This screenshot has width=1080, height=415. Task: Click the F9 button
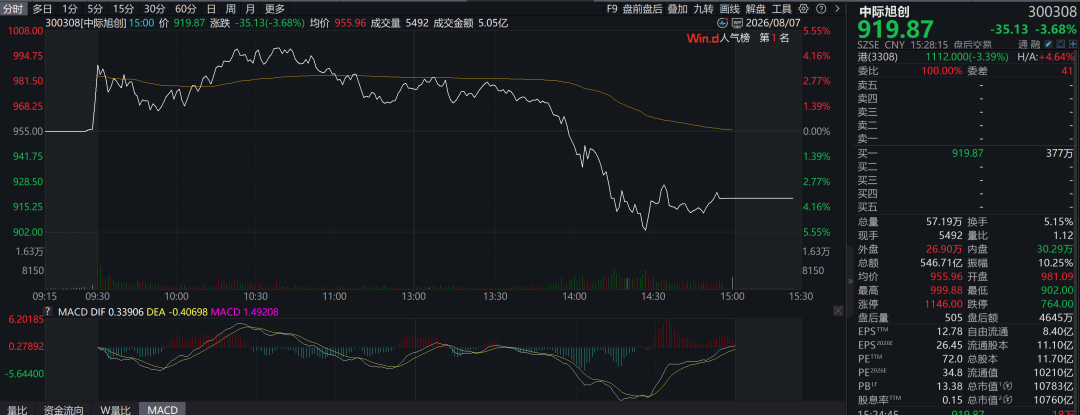[612, 9]
